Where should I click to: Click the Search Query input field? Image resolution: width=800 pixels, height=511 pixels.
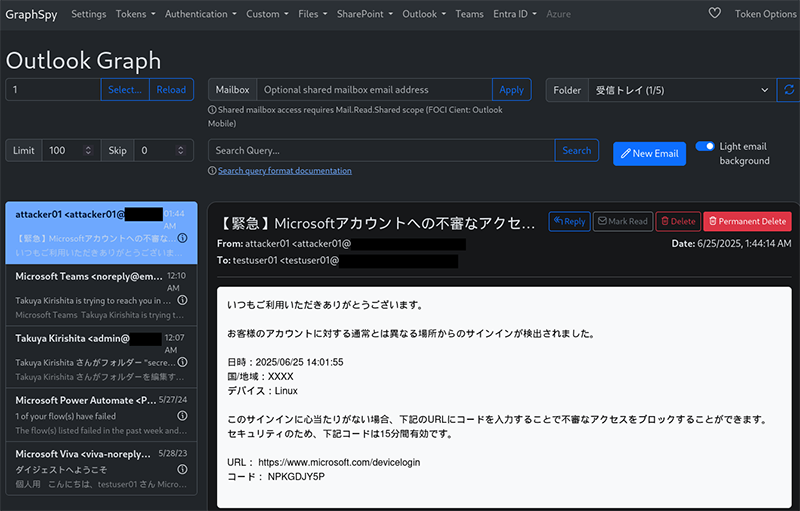[381, 151]
